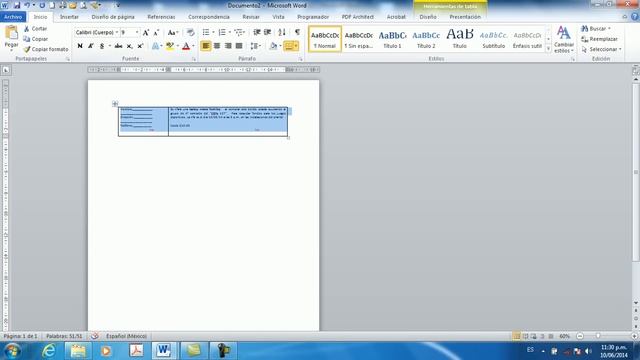The width and height of the screenshot is (640, 360).
Task: Decrease font size with shrink-font icon
Action: click(x=156, y=33)
